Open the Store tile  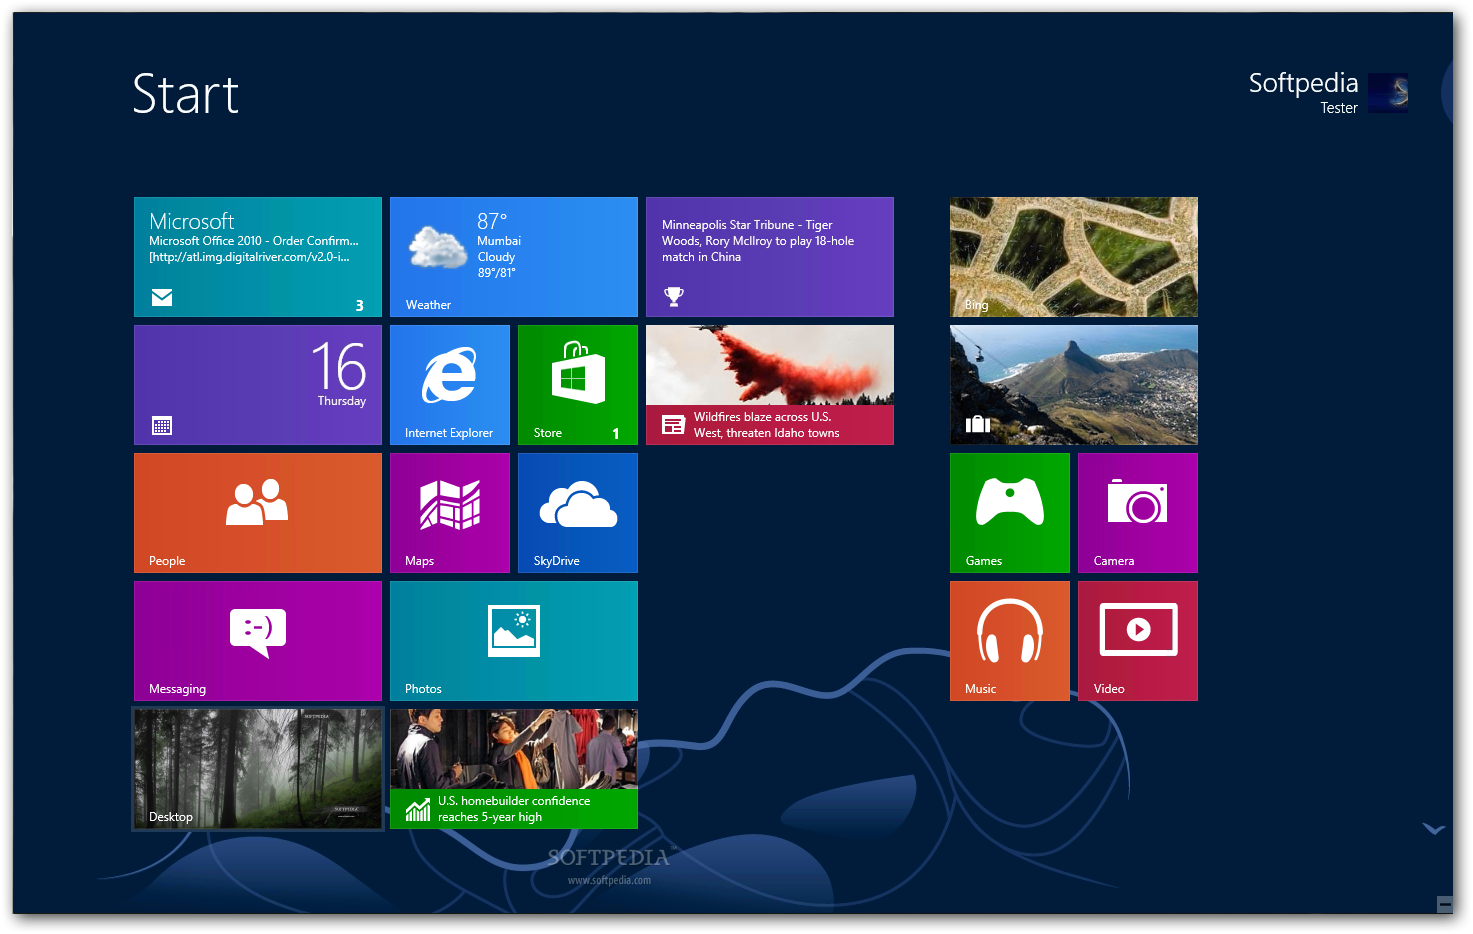pos(577,384)
